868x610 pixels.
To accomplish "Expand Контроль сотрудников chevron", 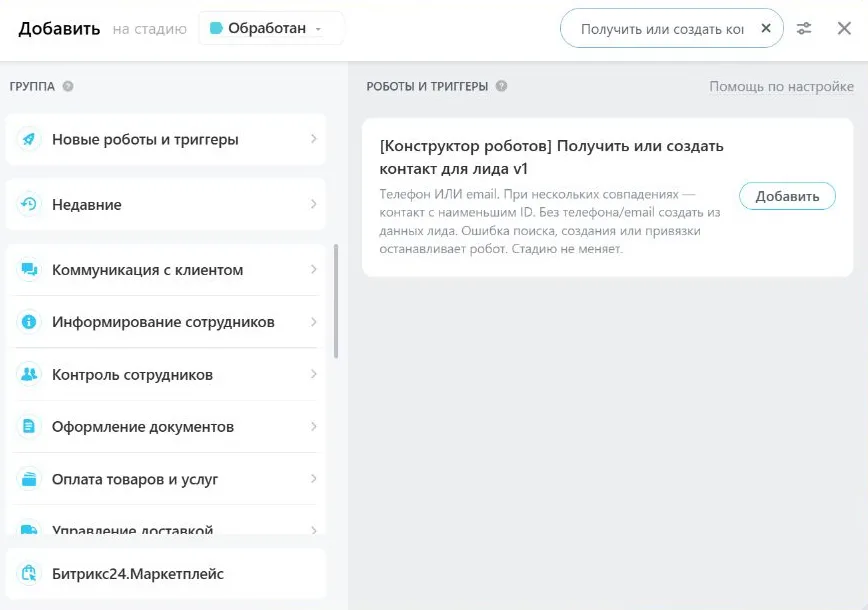I will coord(314,374).
